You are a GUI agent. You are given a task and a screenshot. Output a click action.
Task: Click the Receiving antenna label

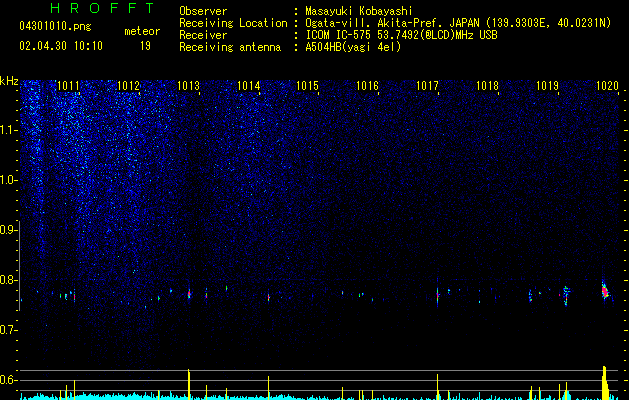230,47
